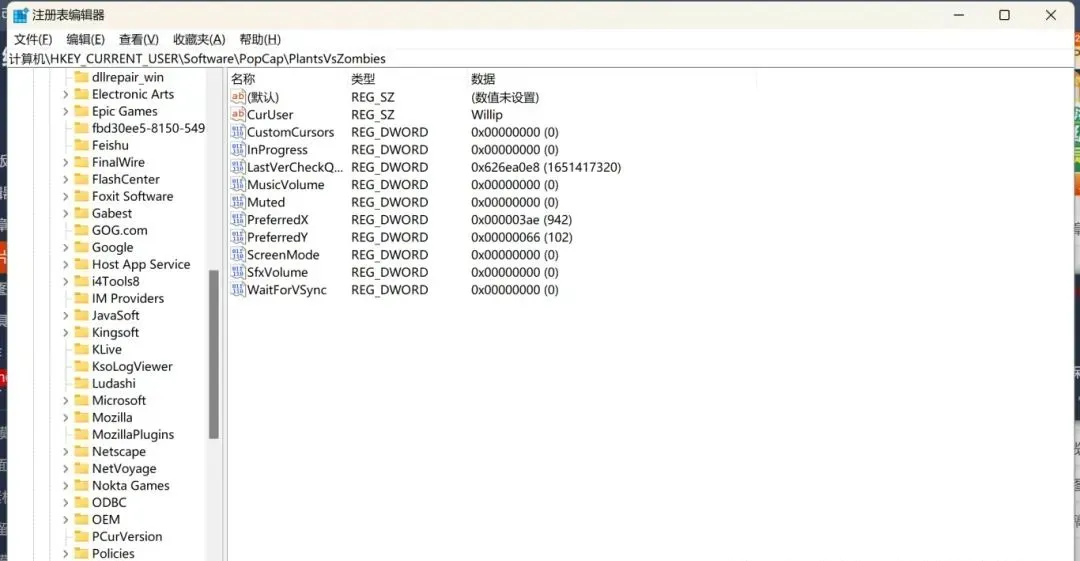Click the tree pane vertical scrollbar thumb

[x=214, y=354]
